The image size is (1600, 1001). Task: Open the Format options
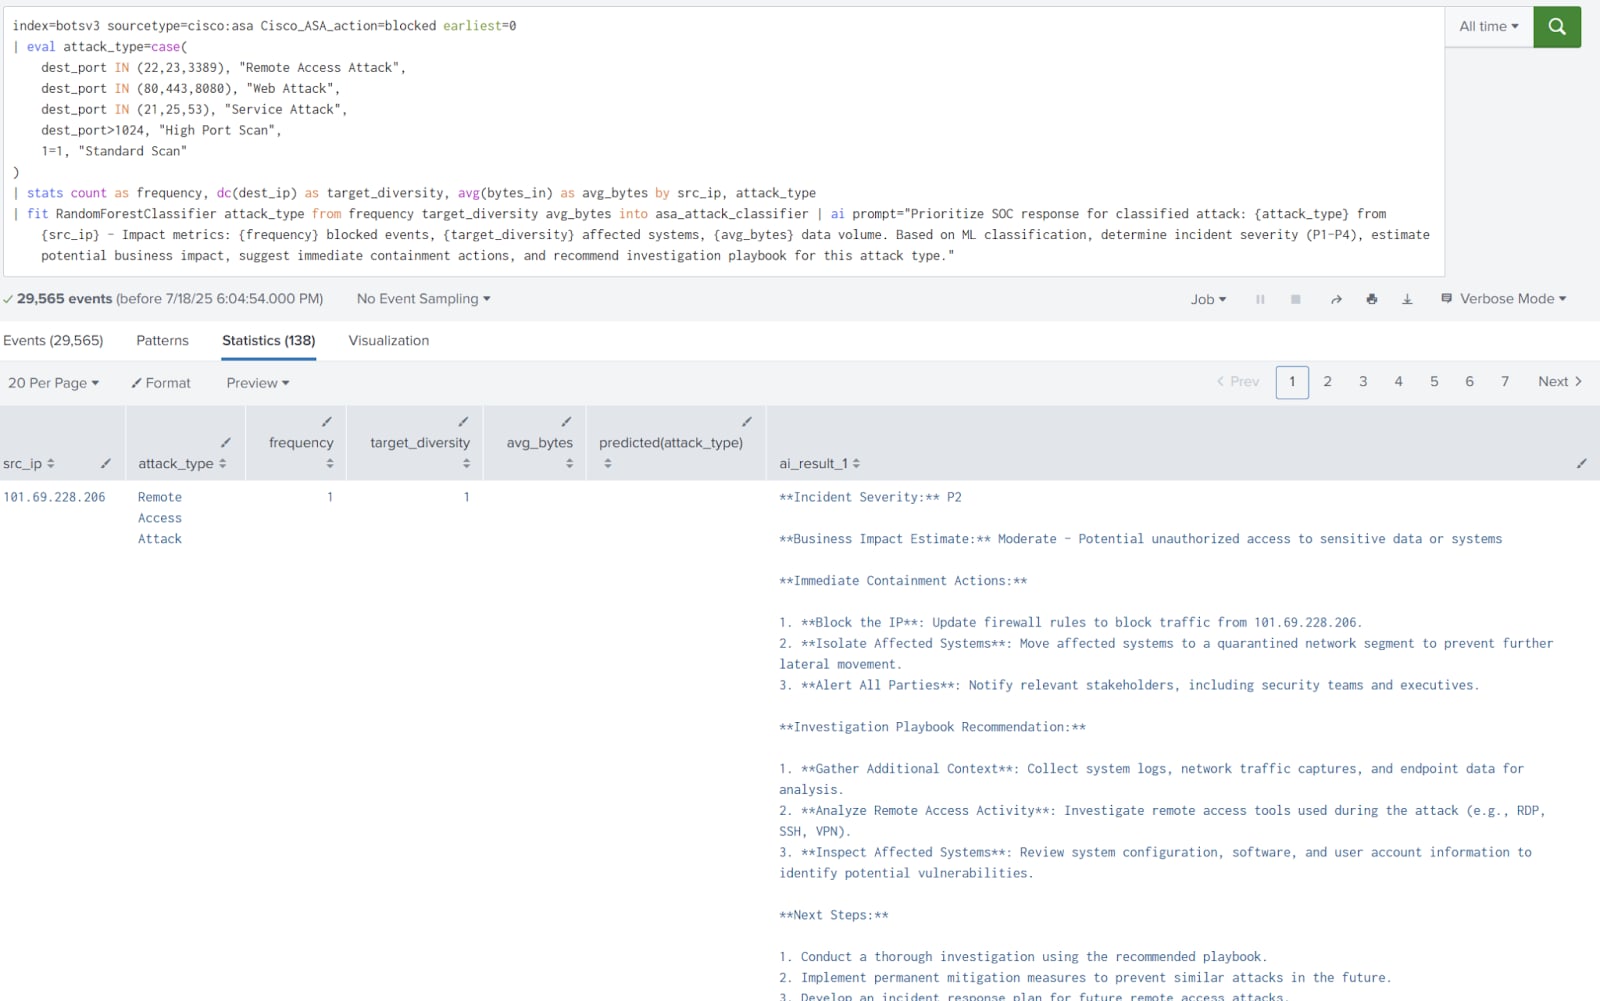[161, 383]
